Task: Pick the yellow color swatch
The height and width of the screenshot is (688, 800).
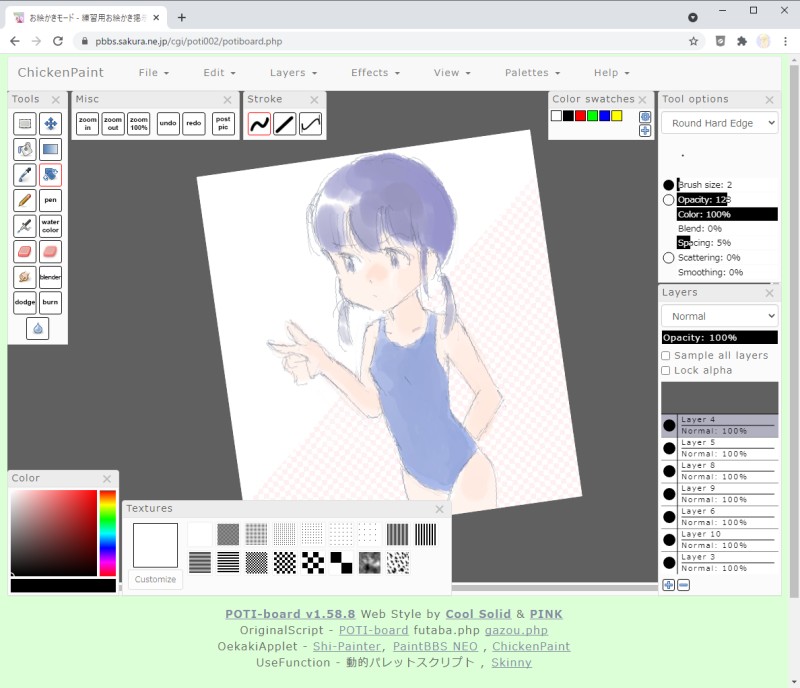Action: tap(616, 116)
